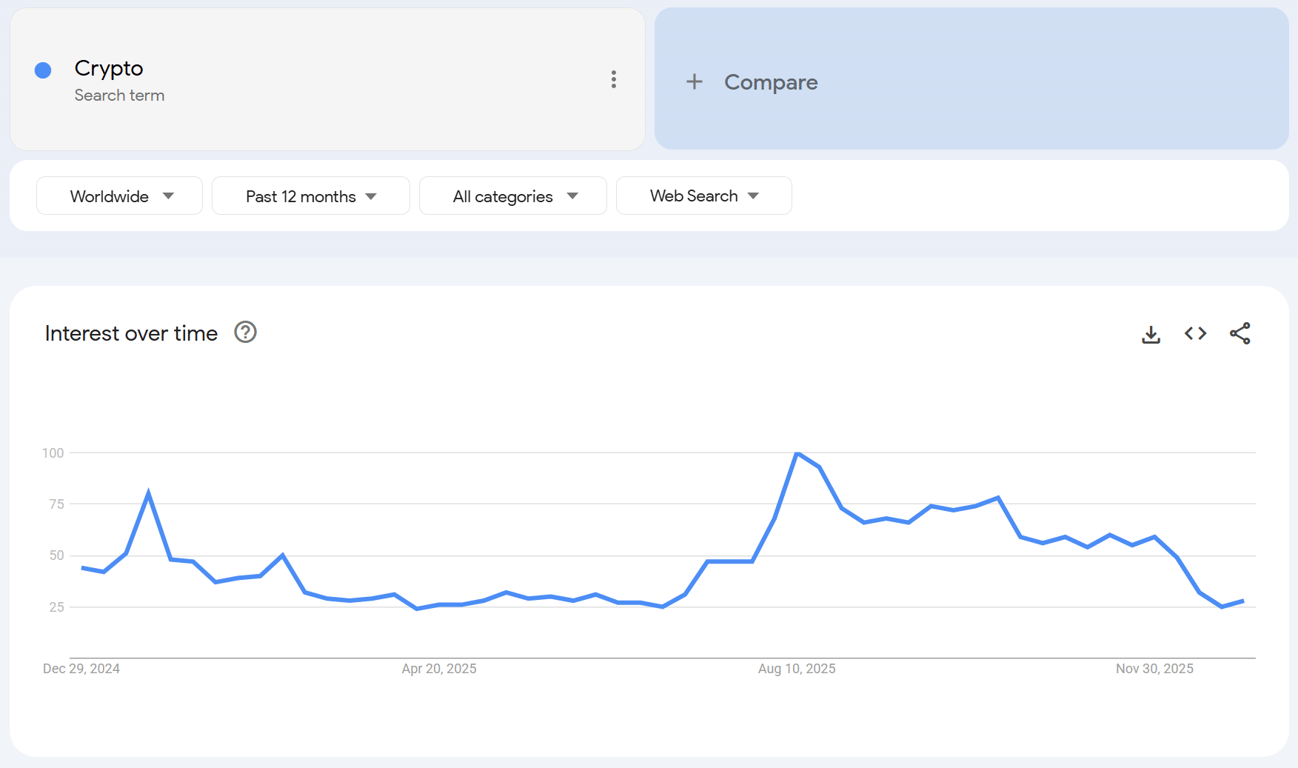
Task: Select the Search term text under Crypto
Action: [x=119, y=95]
